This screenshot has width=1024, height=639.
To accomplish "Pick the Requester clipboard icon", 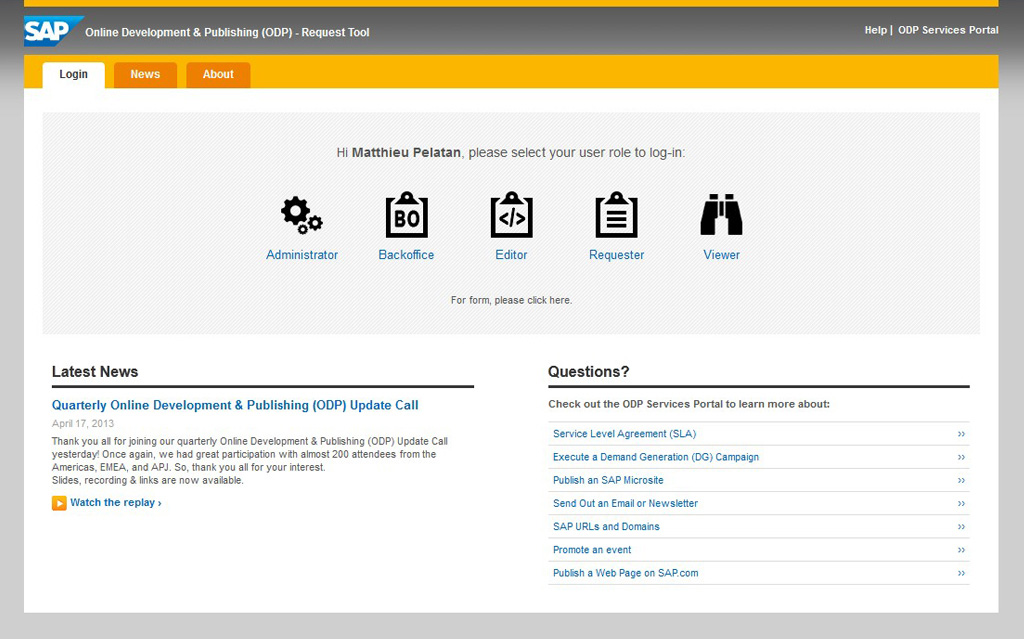I will point(616,214).
